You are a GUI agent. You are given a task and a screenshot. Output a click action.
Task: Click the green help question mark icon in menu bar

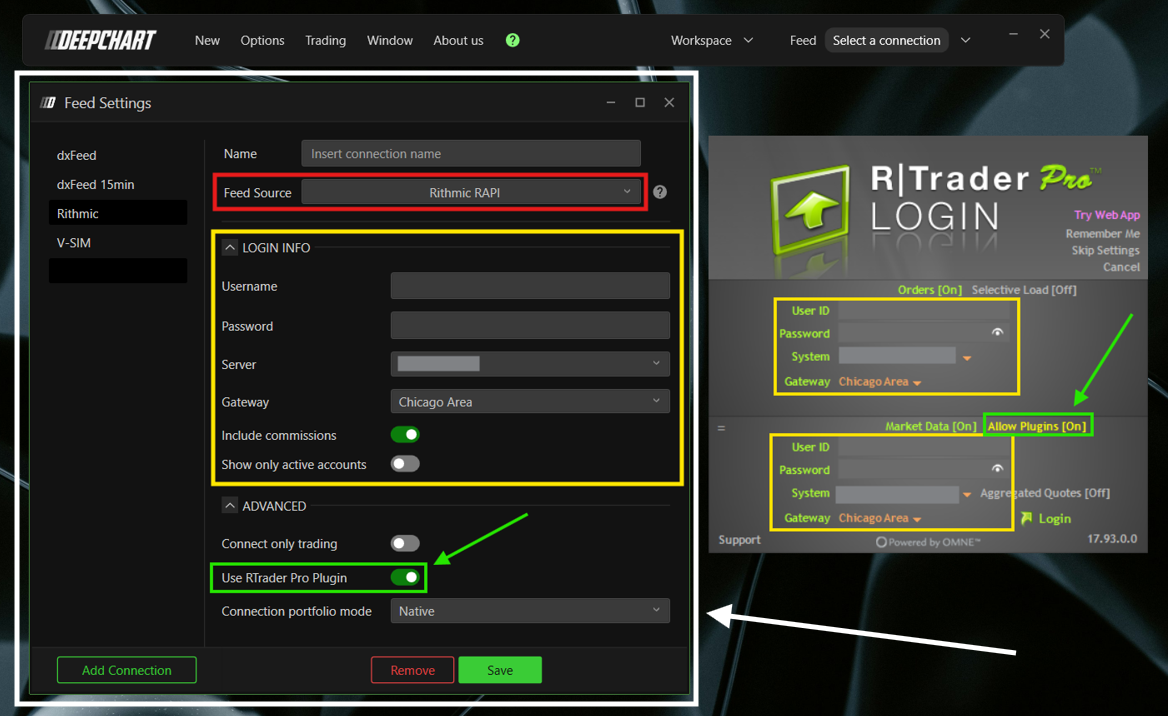(x=512, y=40)
